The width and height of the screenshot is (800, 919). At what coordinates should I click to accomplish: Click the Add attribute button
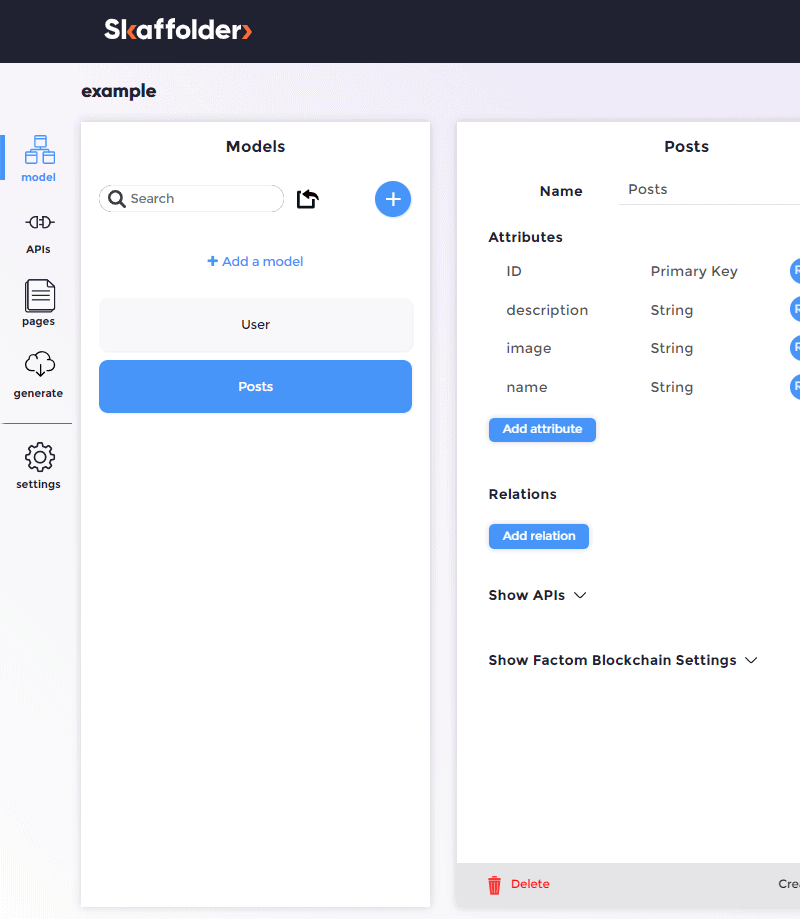point(542,429)
